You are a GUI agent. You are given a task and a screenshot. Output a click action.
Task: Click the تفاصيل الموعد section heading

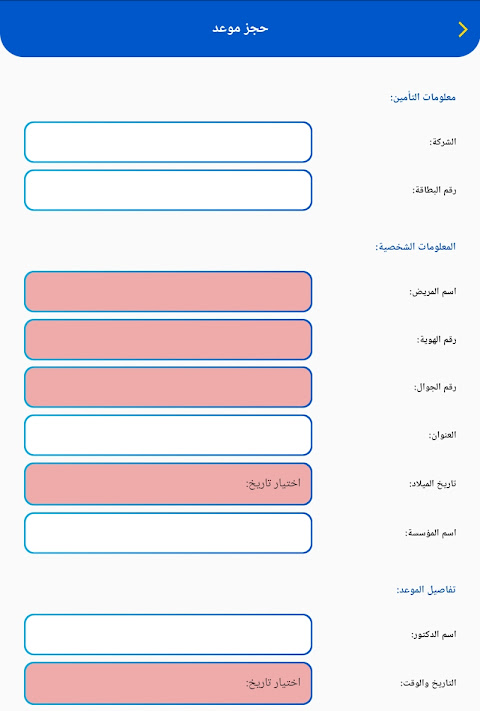pyautogui.click(x=426, y=589)
